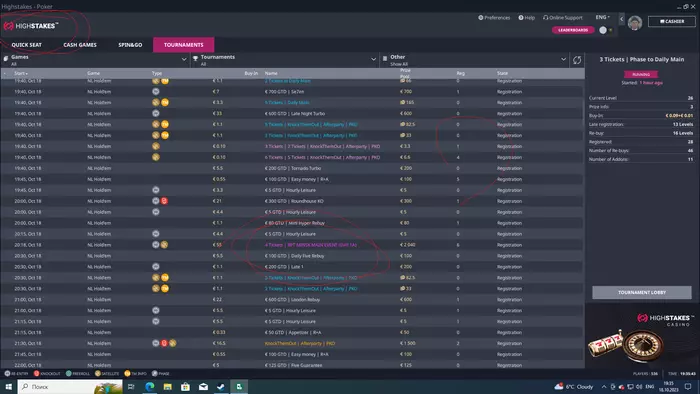The width and height of the screenshot is (700, 394).
Task: Click the KNOCKOUT legend icon
Action: click(x=37, y=373)
